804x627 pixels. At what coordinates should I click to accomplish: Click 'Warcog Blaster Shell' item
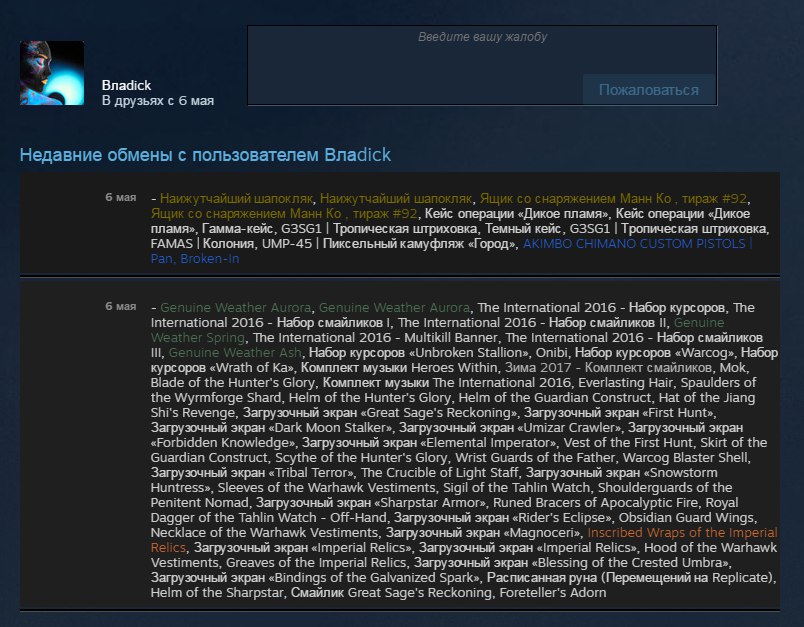click(686, 457)
